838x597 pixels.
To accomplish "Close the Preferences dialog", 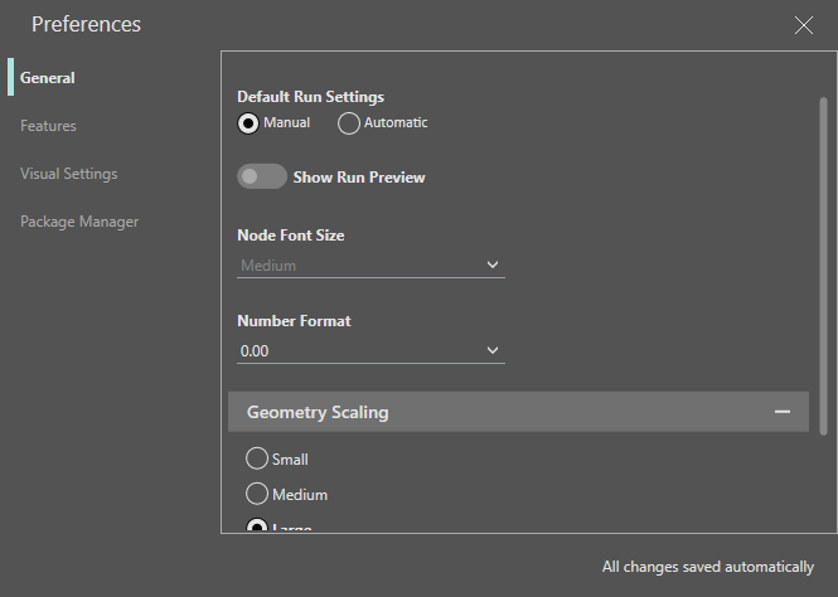I will click(803, 25).
